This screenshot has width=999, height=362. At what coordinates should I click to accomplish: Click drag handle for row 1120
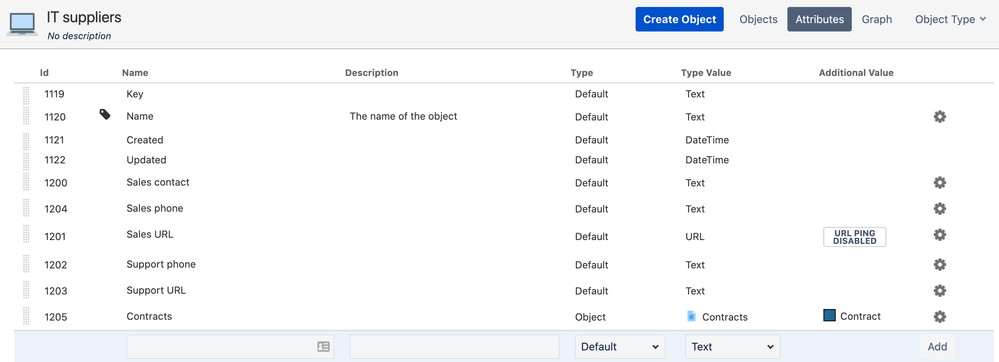click(26, 115)
